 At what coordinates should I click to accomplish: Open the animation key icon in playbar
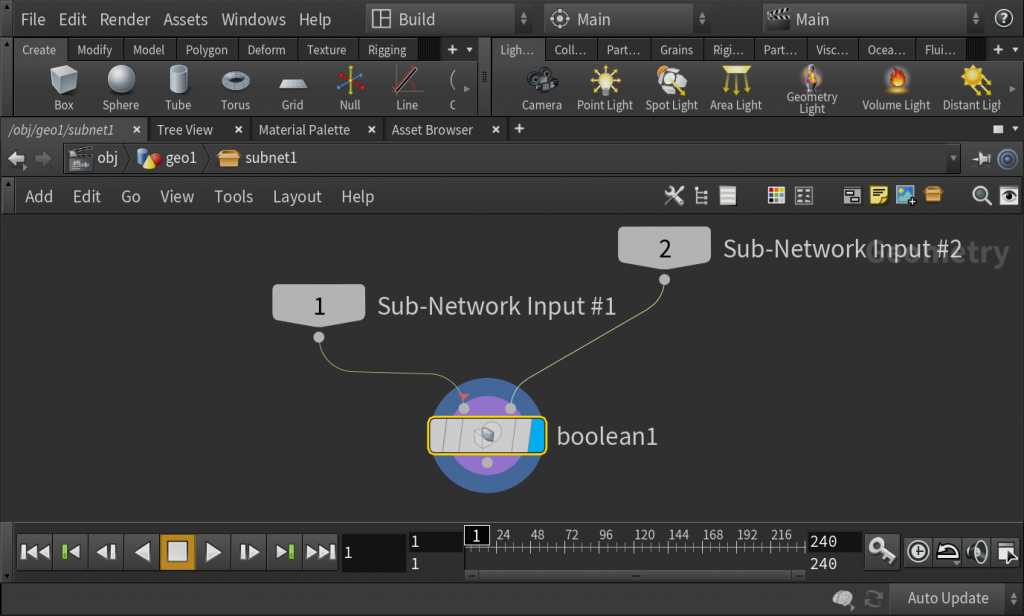881,551
